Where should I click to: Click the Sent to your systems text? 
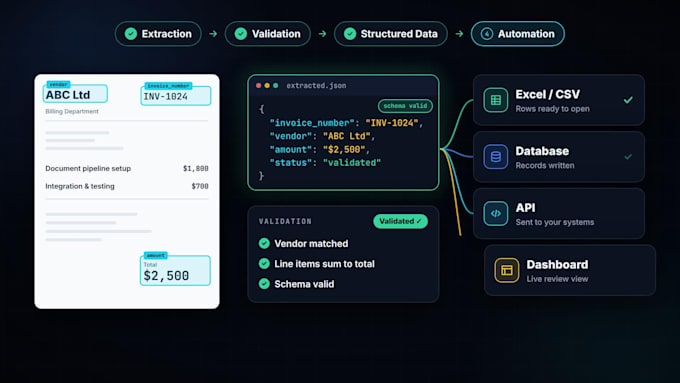point(555,222)
